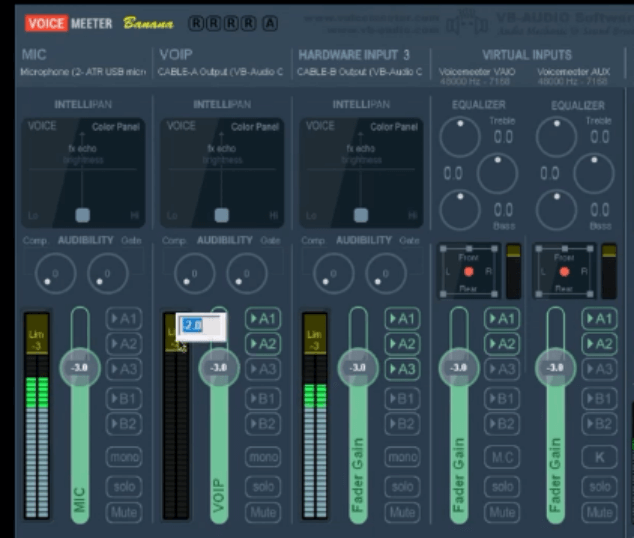
Task: Toggle A2 bus on Voicemeeter AUX strip
Action: [600, 344]
